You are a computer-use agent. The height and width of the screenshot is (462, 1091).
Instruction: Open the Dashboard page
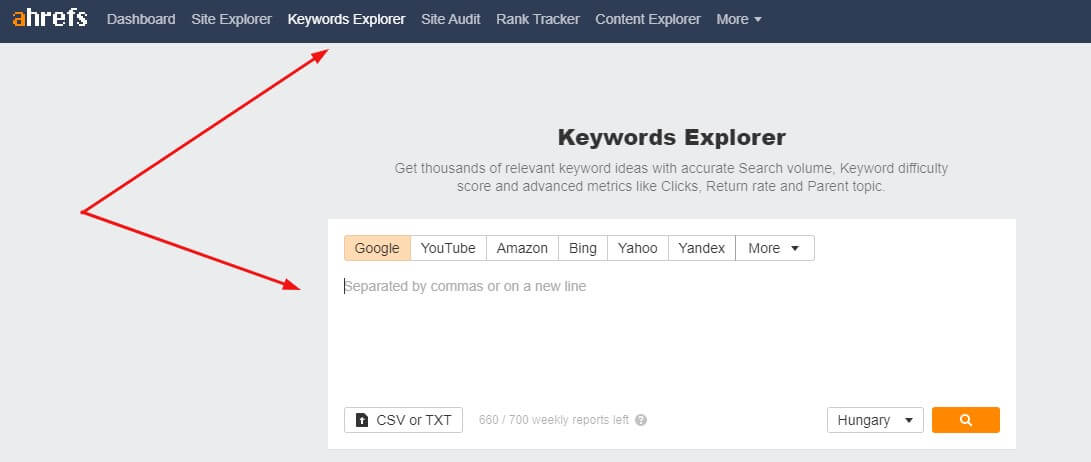click(x=141, y=19)
